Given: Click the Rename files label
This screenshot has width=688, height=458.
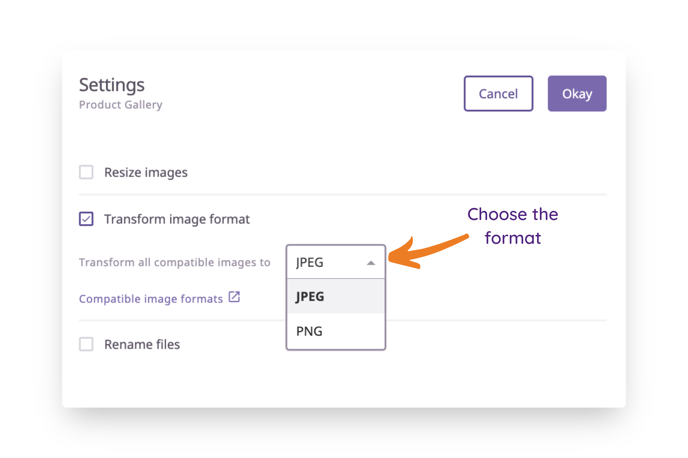Looking at the screenshot, I should (142, 344).
